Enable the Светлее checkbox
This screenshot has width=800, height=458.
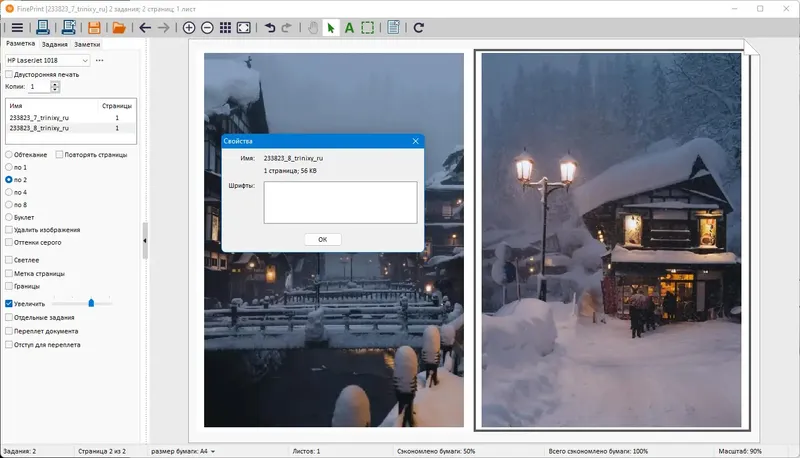[x=9, y=260]
